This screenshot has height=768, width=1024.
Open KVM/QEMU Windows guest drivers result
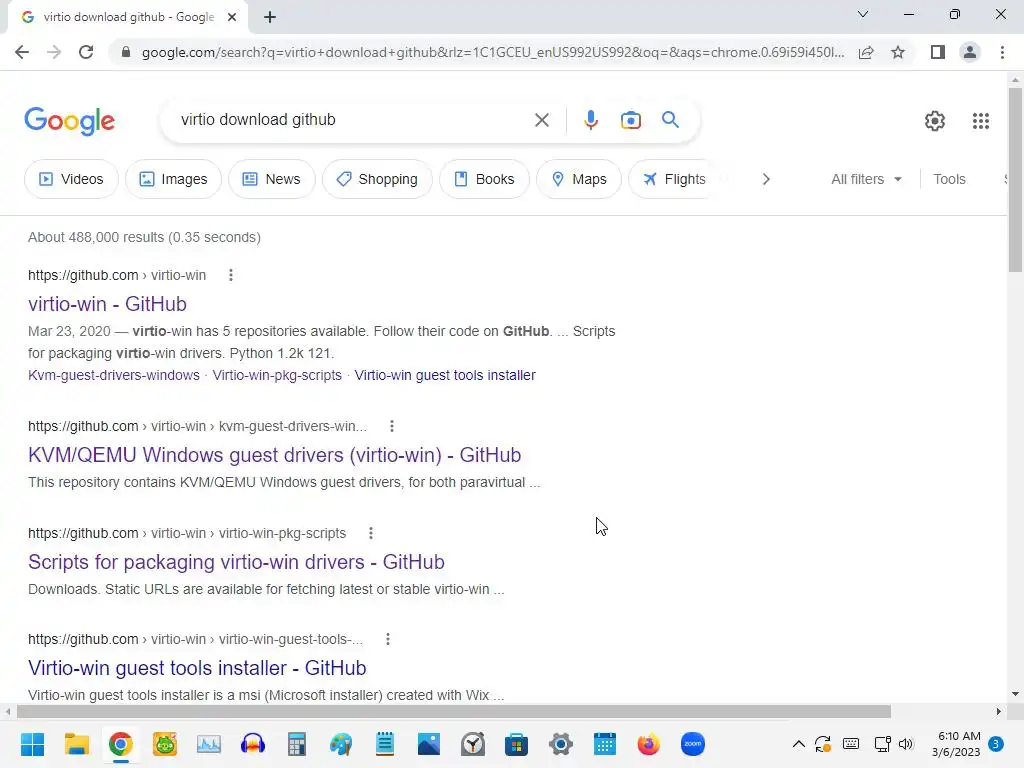coord(274,455)
